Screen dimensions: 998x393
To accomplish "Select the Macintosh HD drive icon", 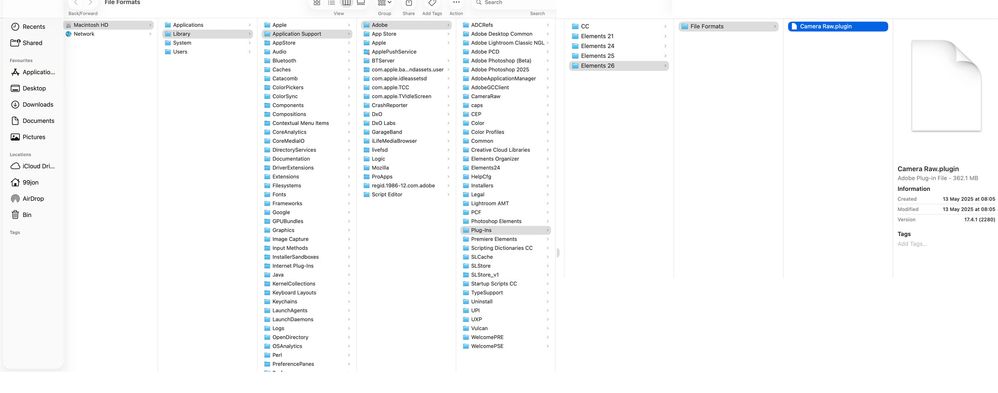I will point(69,25).
